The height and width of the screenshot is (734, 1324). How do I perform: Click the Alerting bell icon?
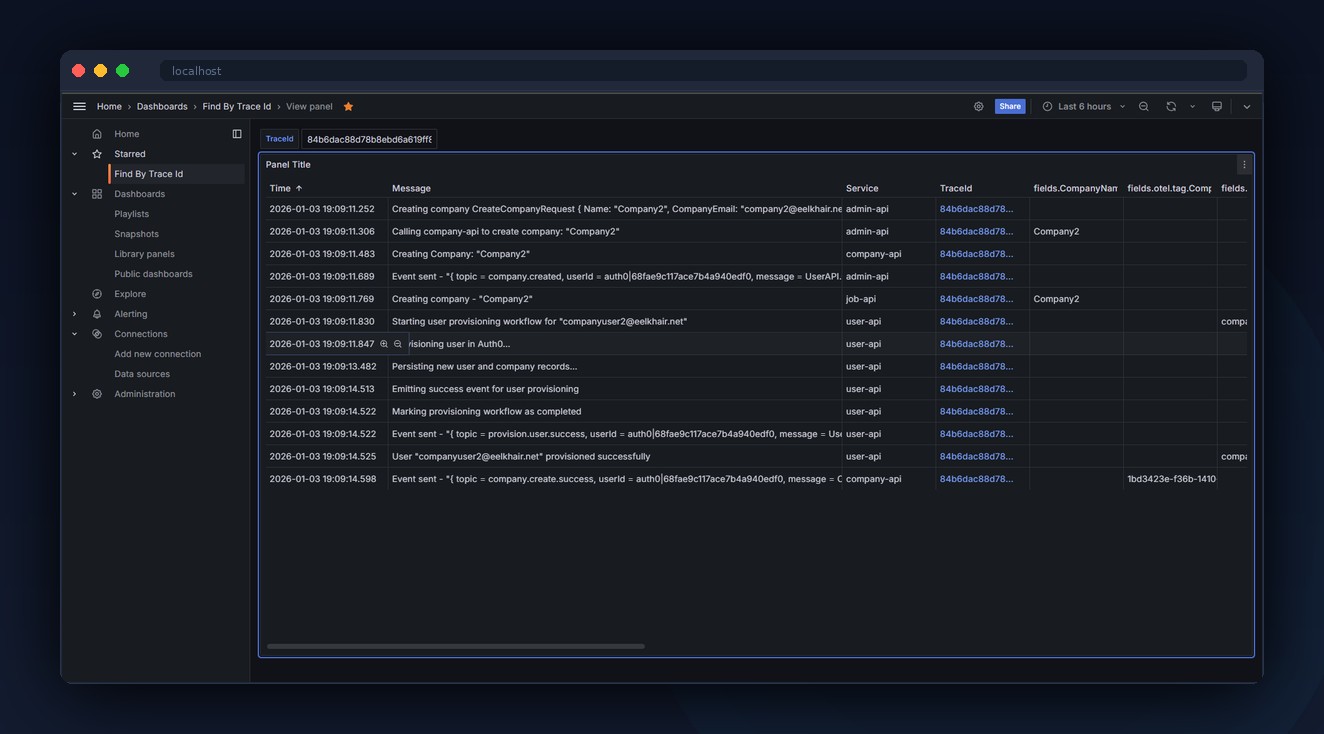pyautogui.click(x=96, y=313)
